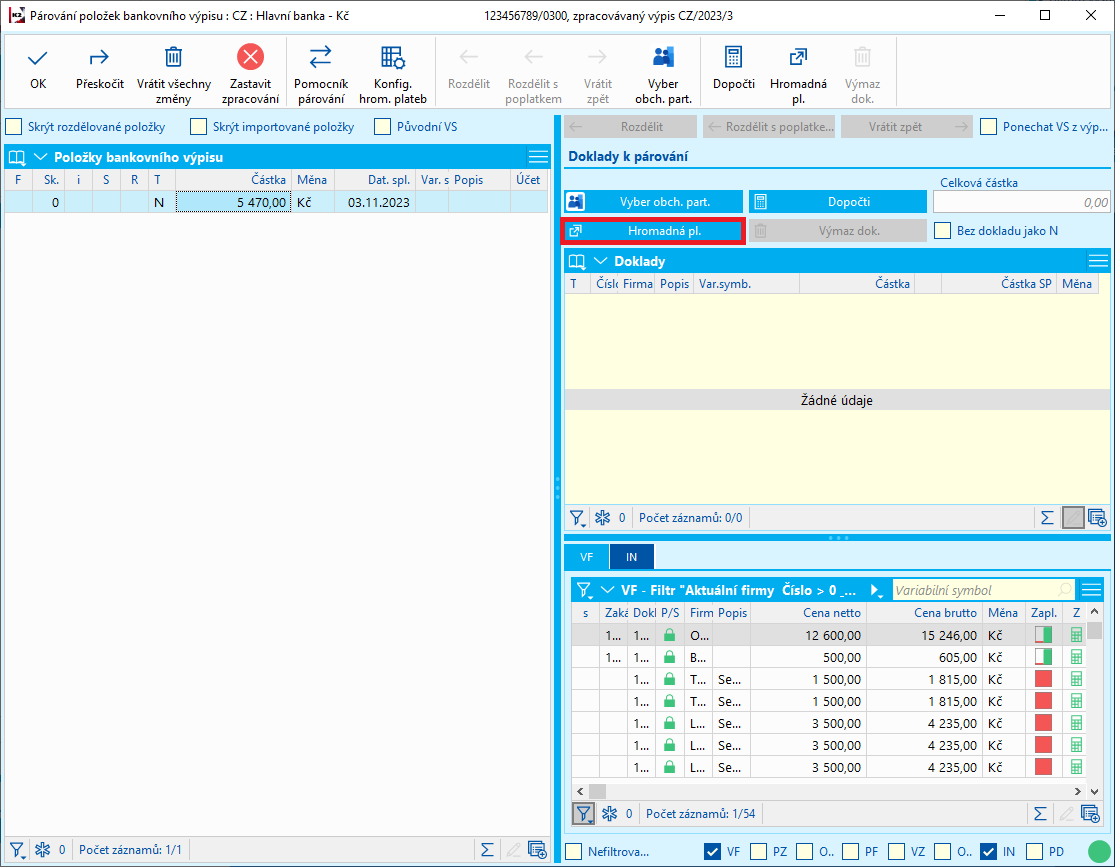Enable Skrýt rozdělované položky checkbox

[14, 127]
